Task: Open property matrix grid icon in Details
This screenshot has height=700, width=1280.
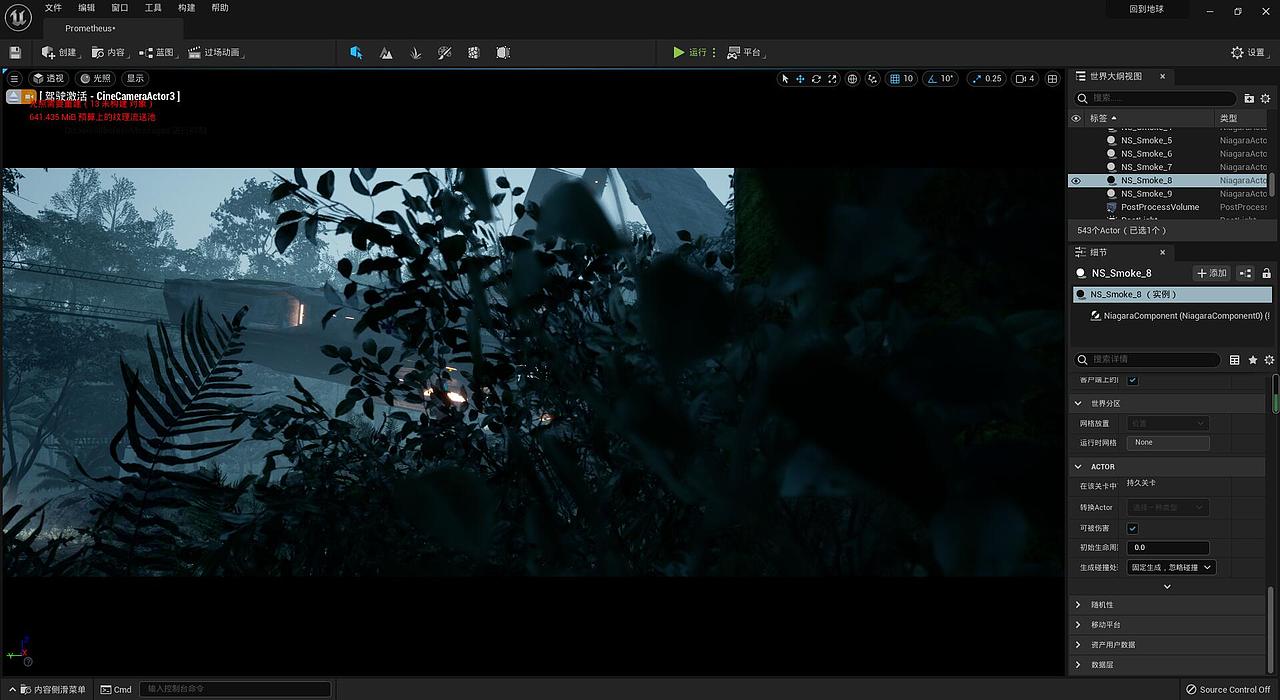Action: (x=1235, y=360)
